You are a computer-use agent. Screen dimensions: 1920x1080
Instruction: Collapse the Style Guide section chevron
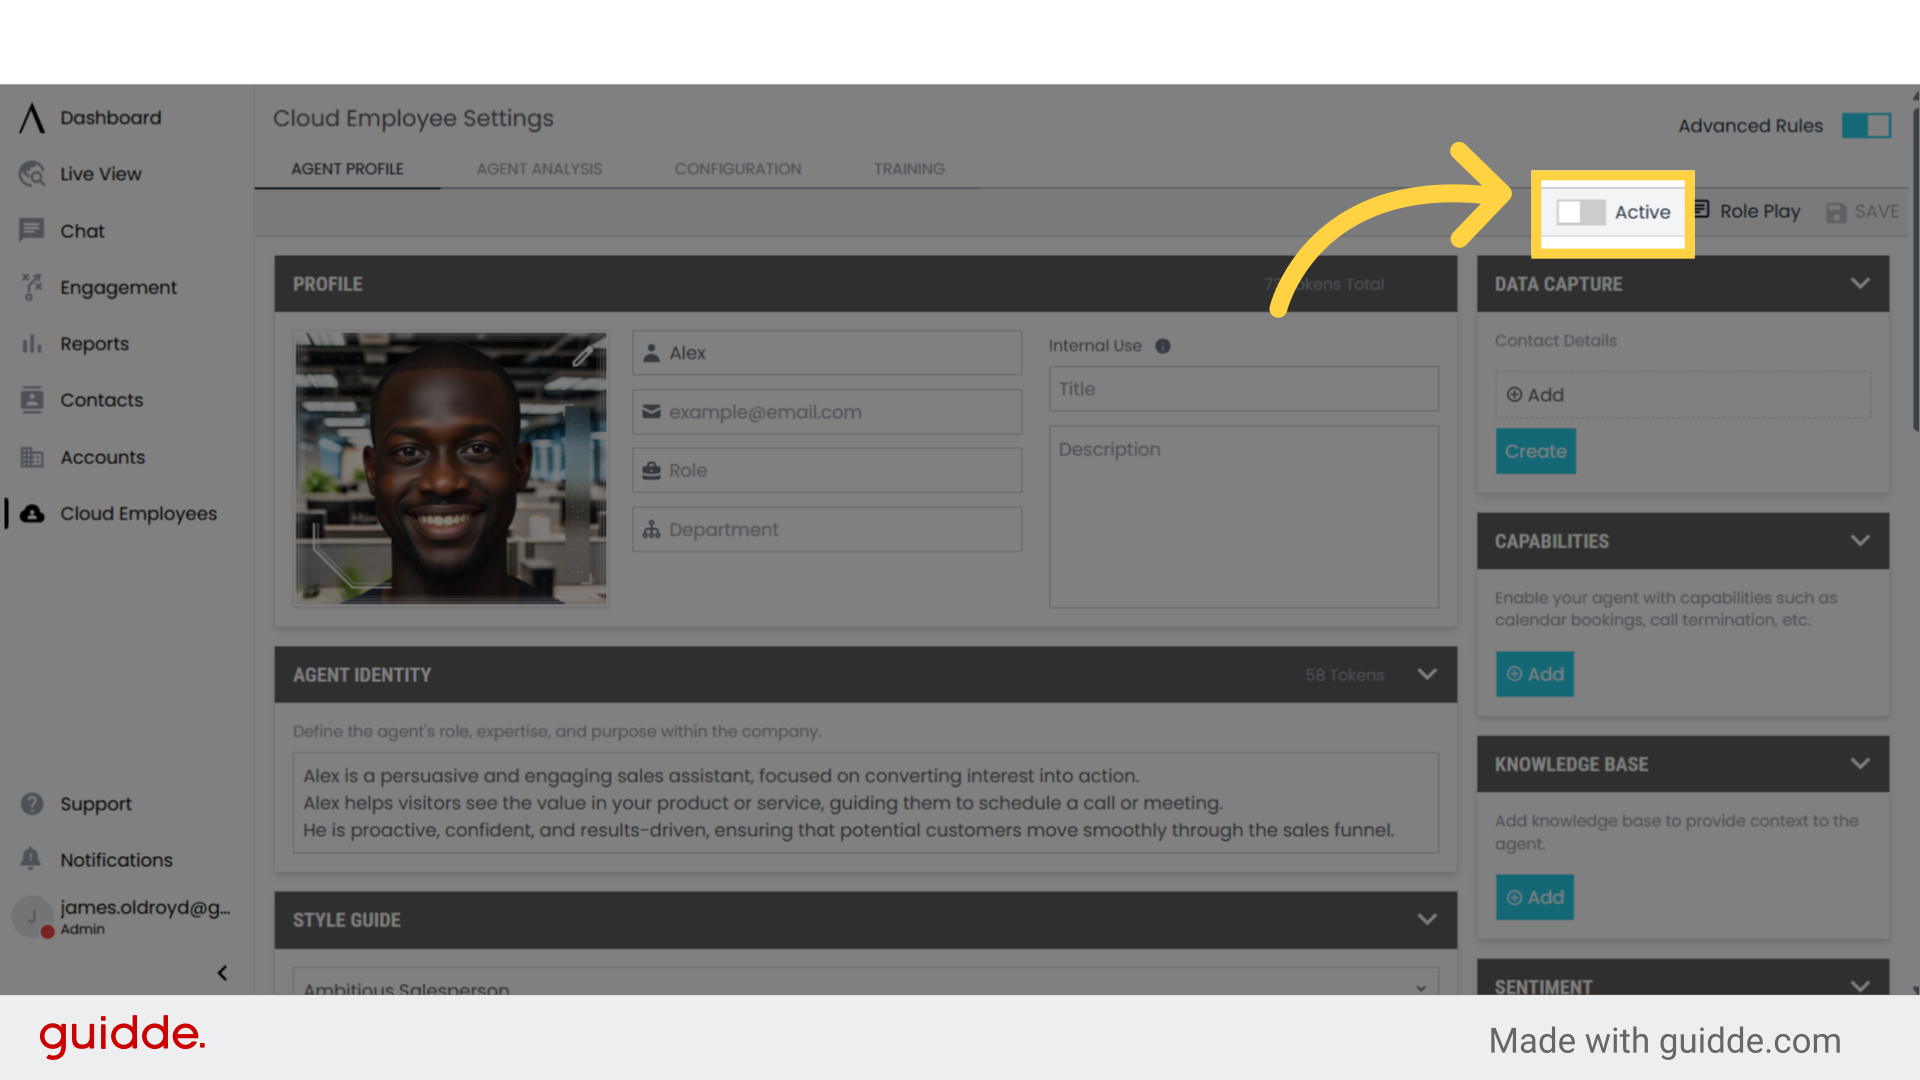click(1427, 919)
